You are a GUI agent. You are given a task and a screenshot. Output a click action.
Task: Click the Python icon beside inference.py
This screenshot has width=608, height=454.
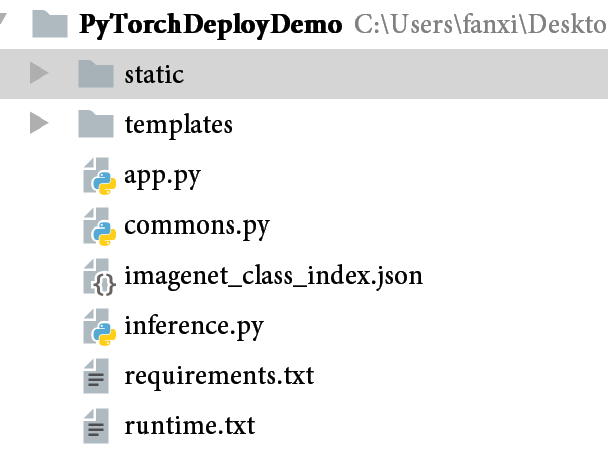[99, 327]
